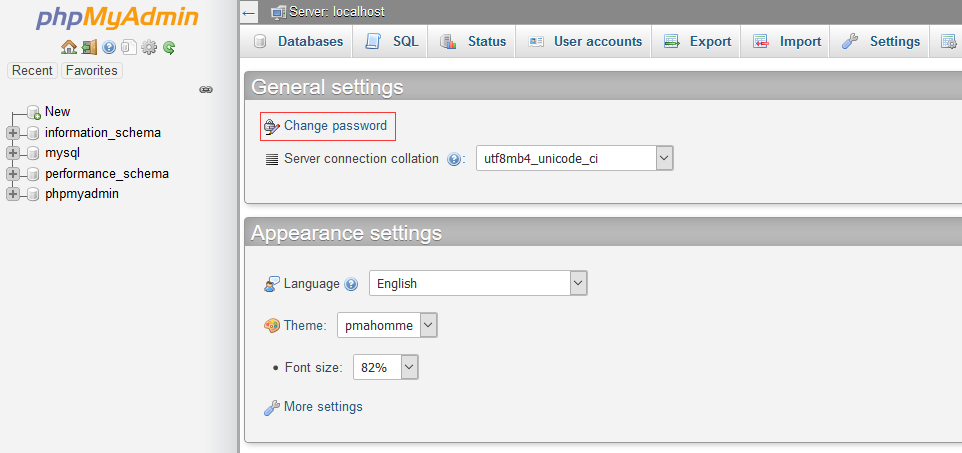Click the More settings link

[323, 406]
